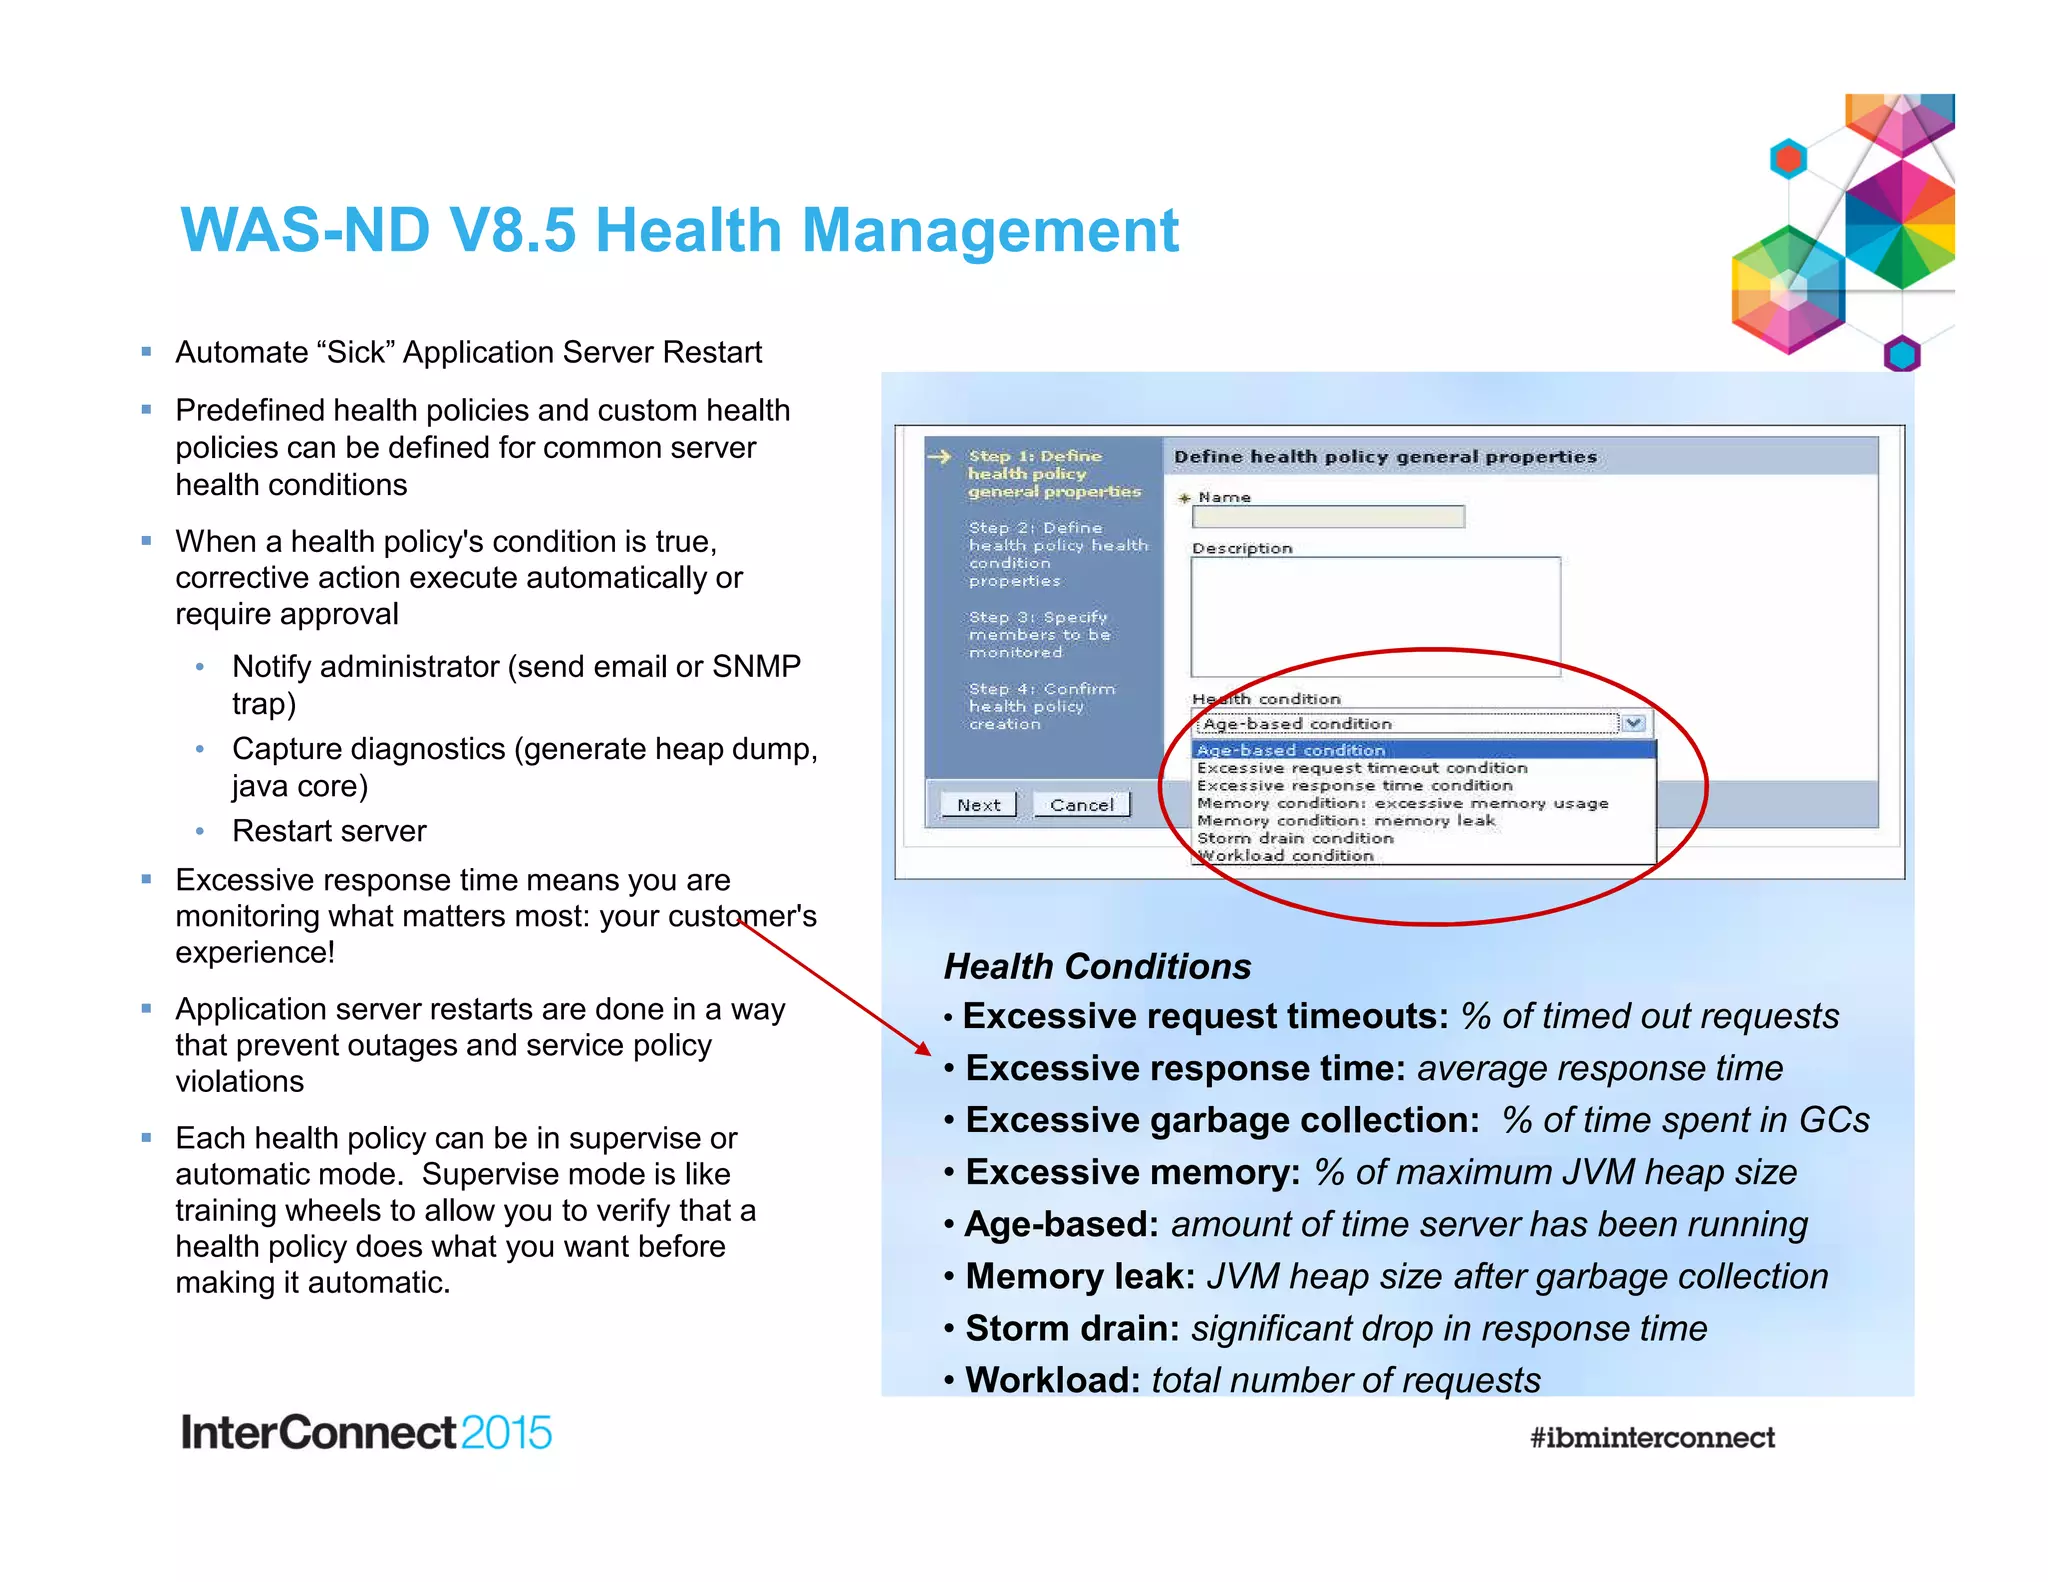Click the 'Notify administrator (send email or SNMP trap)' sub-bullet
Screen dimensions: 2048x1582
point(516,685)
